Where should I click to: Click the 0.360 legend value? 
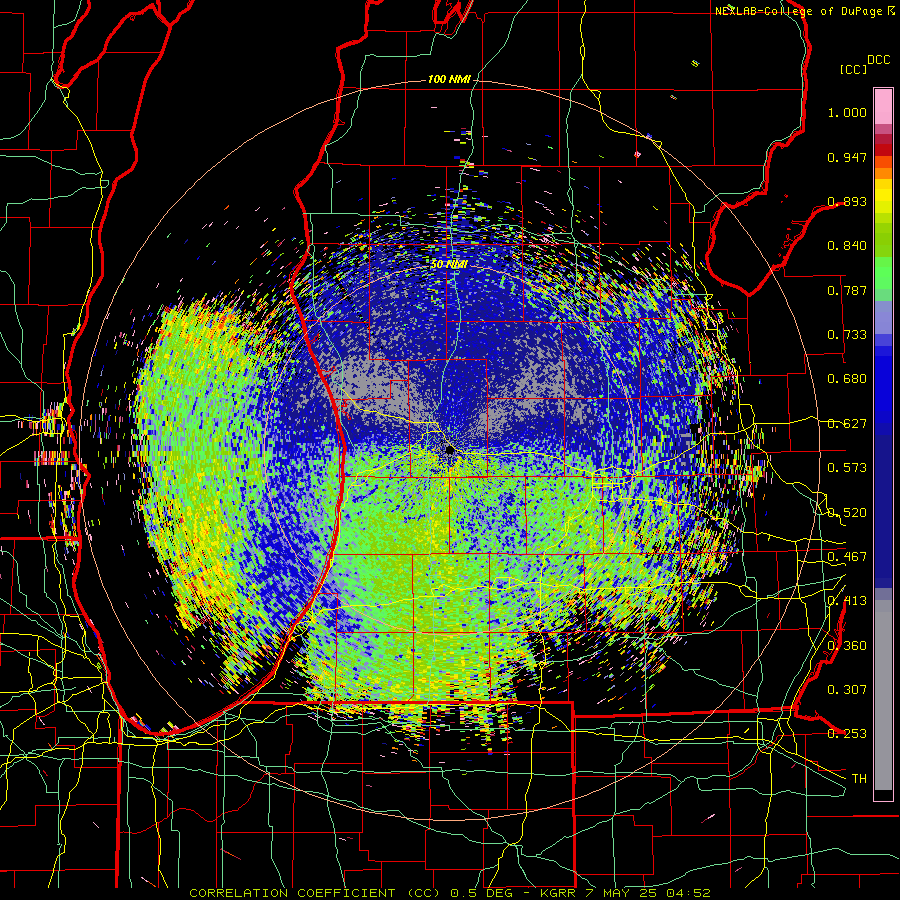click(x=847, y=646)
